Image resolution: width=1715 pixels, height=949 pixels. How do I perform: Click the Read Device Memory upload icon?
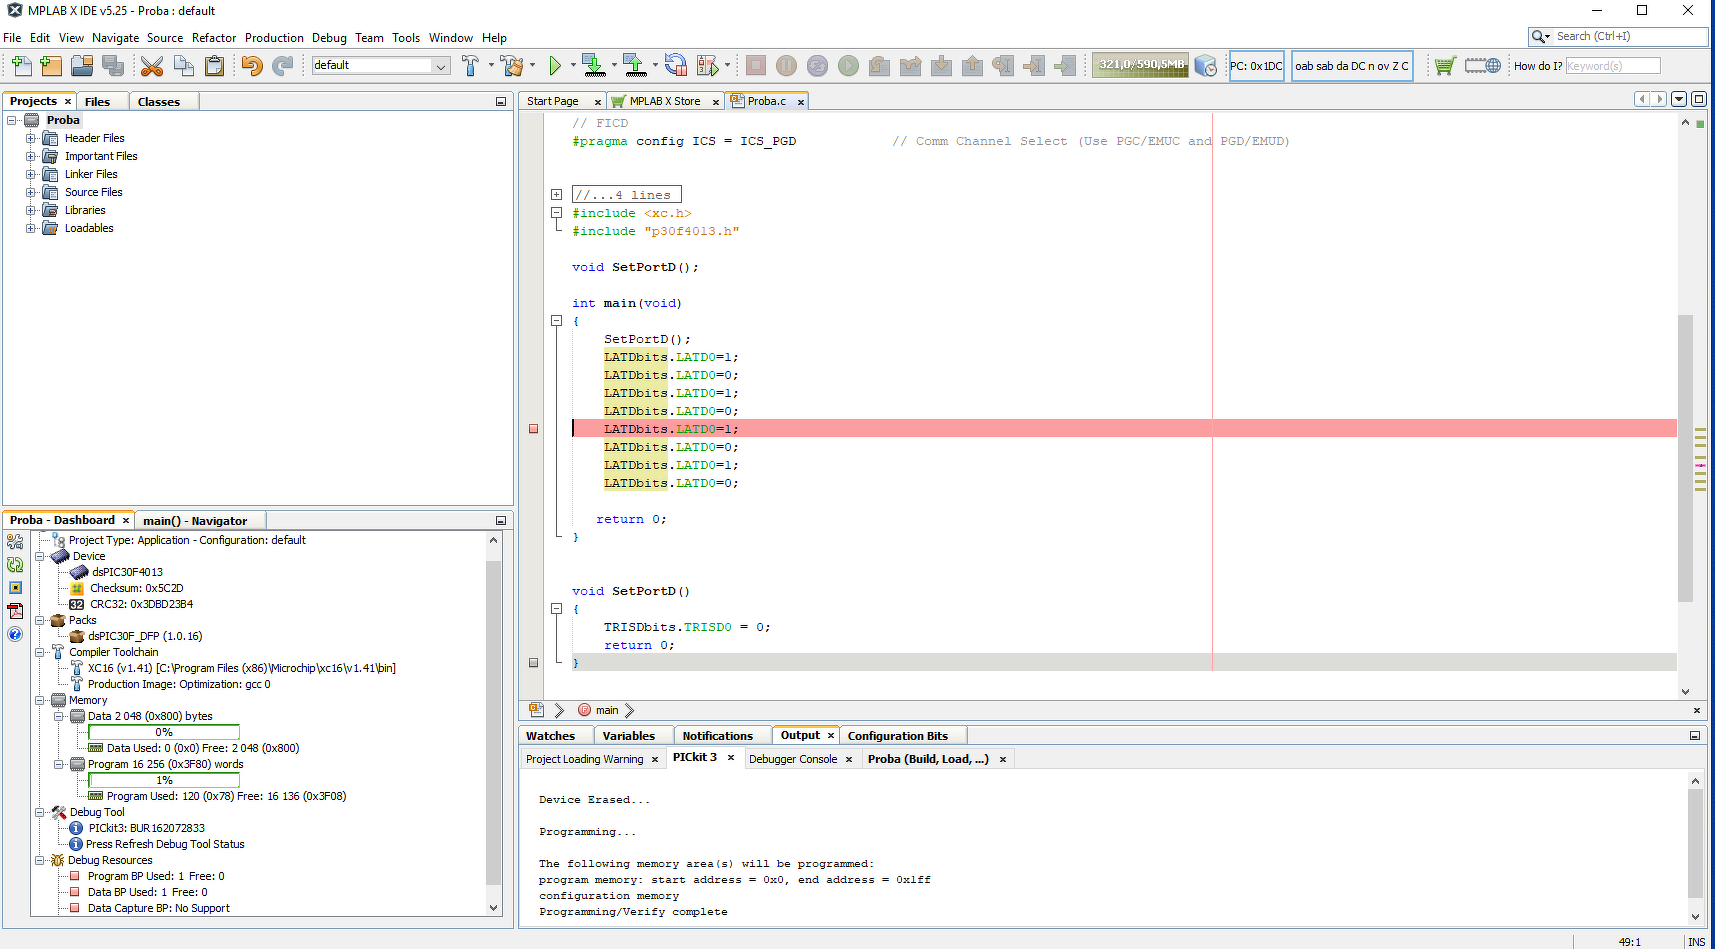click(634, 66)
